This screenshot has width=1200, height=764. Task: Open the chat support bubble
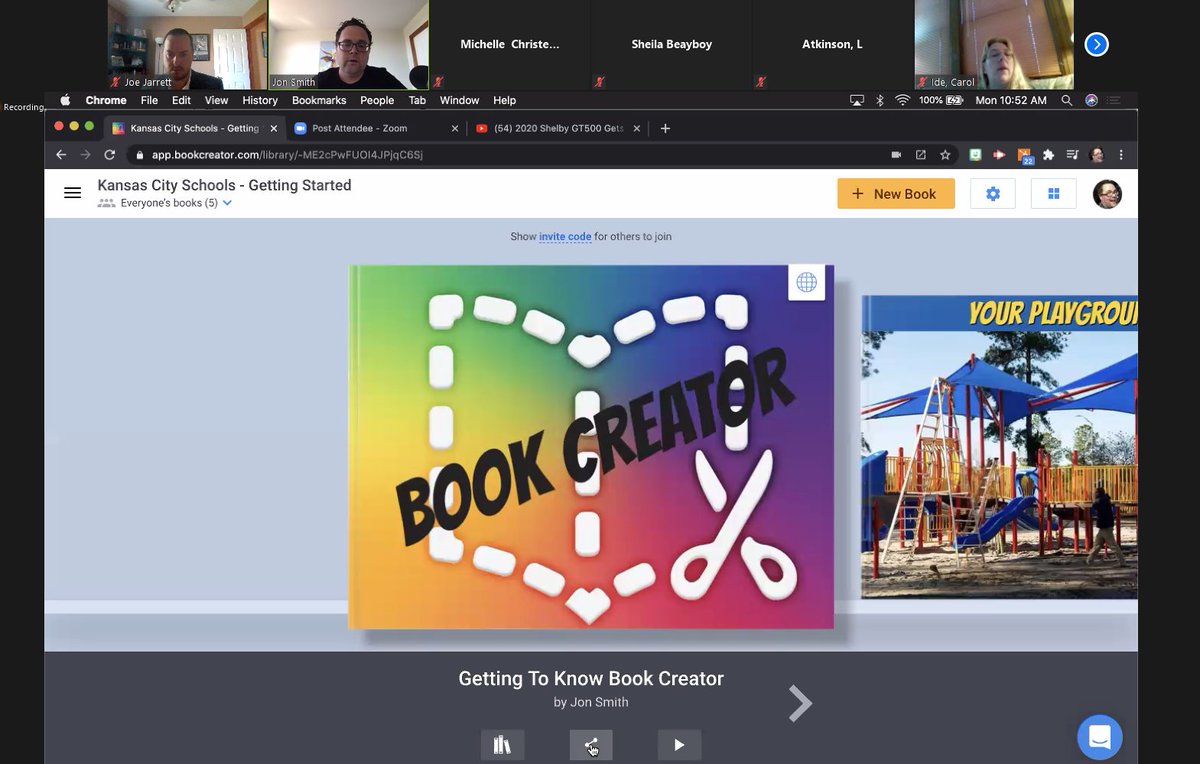click(x=1100, y=738)
